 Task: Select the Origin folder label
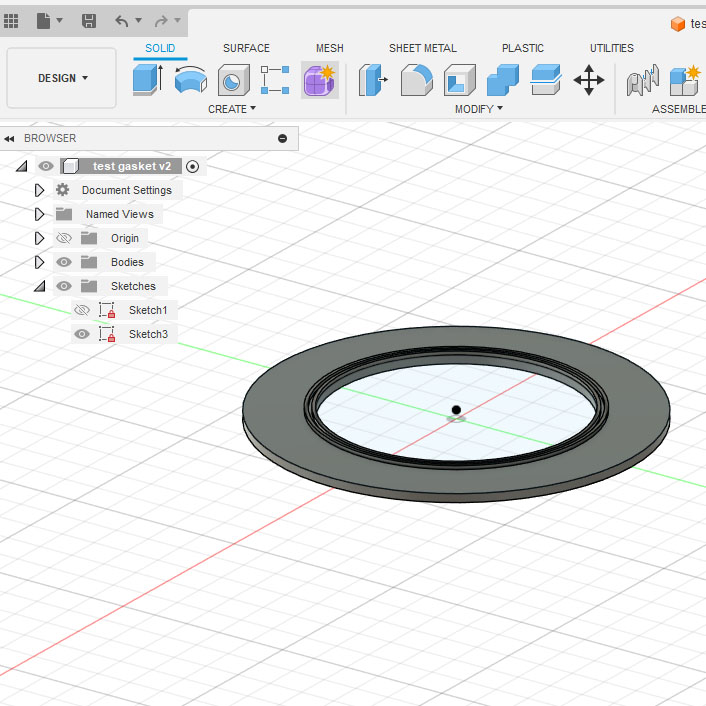[125, 238]
